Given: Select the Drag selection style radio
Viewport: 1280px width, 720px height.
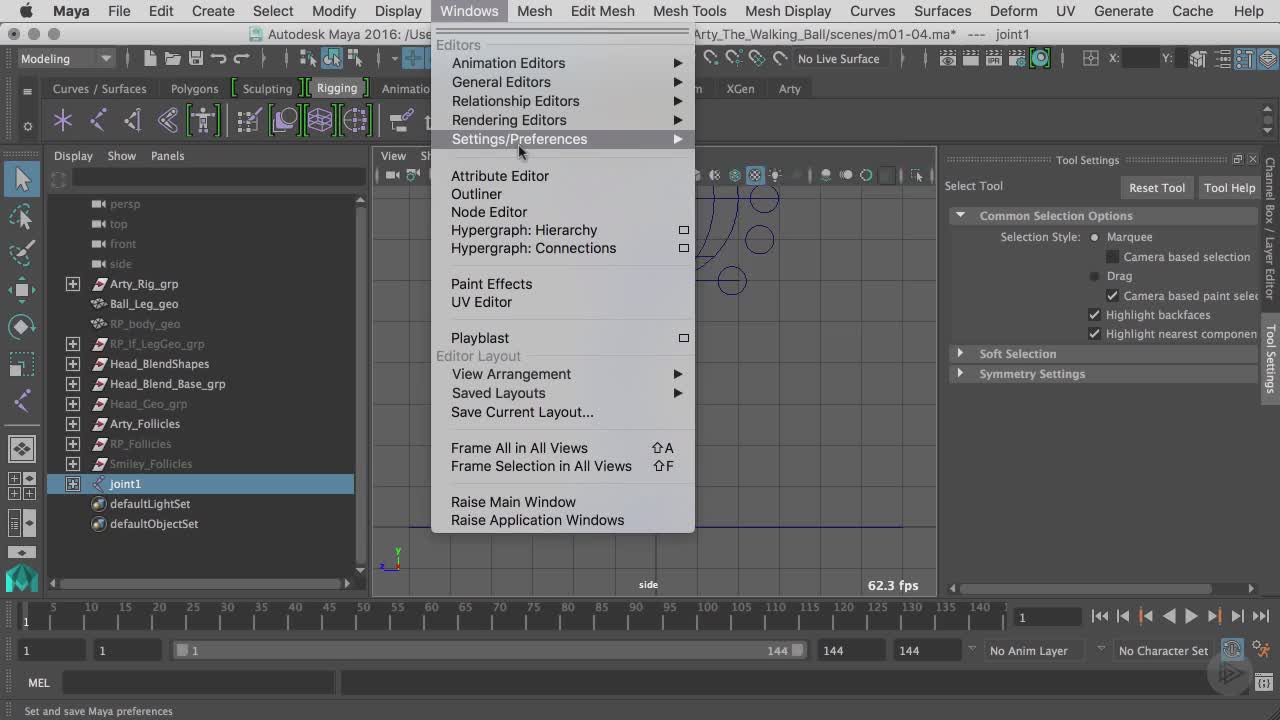Looking at the screenshot, I should pos(1094,276).
